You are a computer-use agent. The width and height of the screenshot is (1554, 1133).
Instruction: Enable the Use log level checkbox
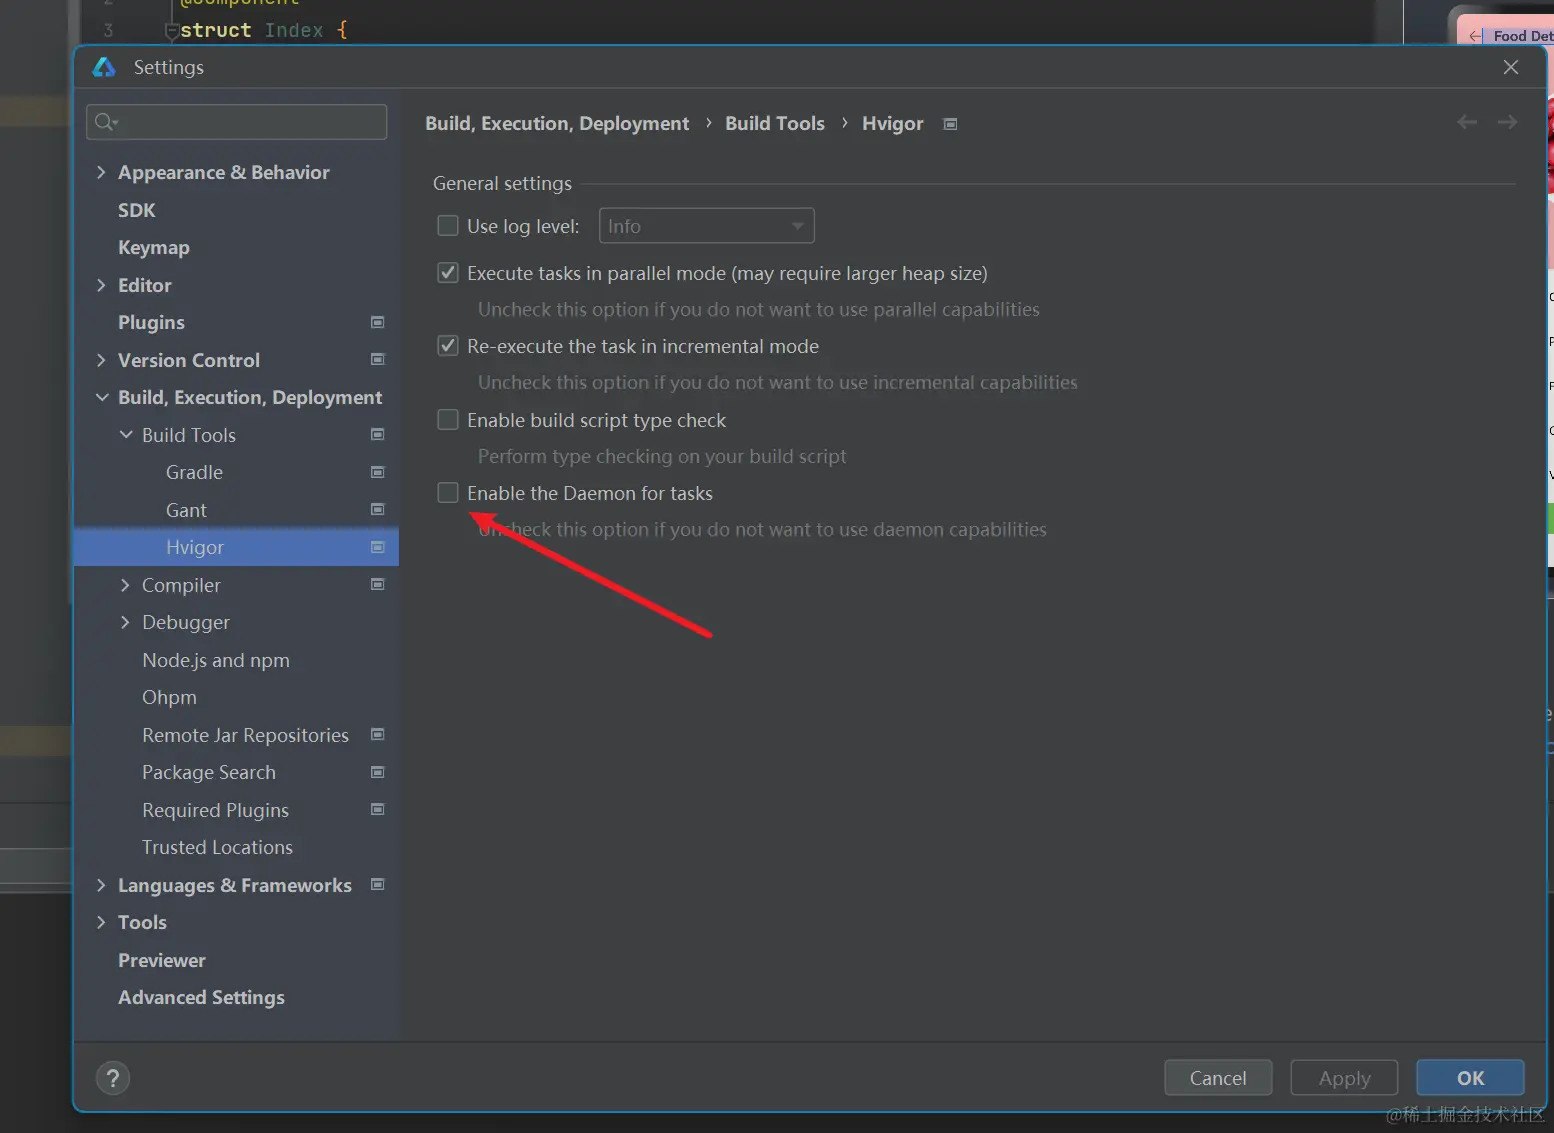click(448, 226)
